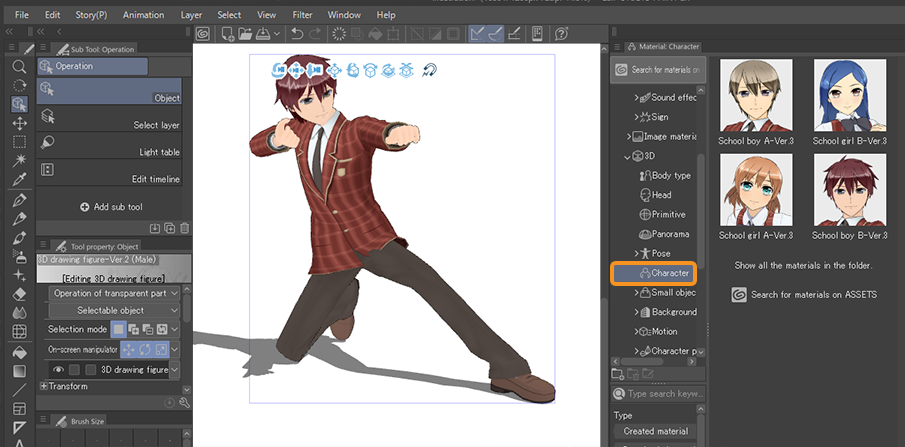Select the Edit timeline sub tool

click(x=110, y=172)
